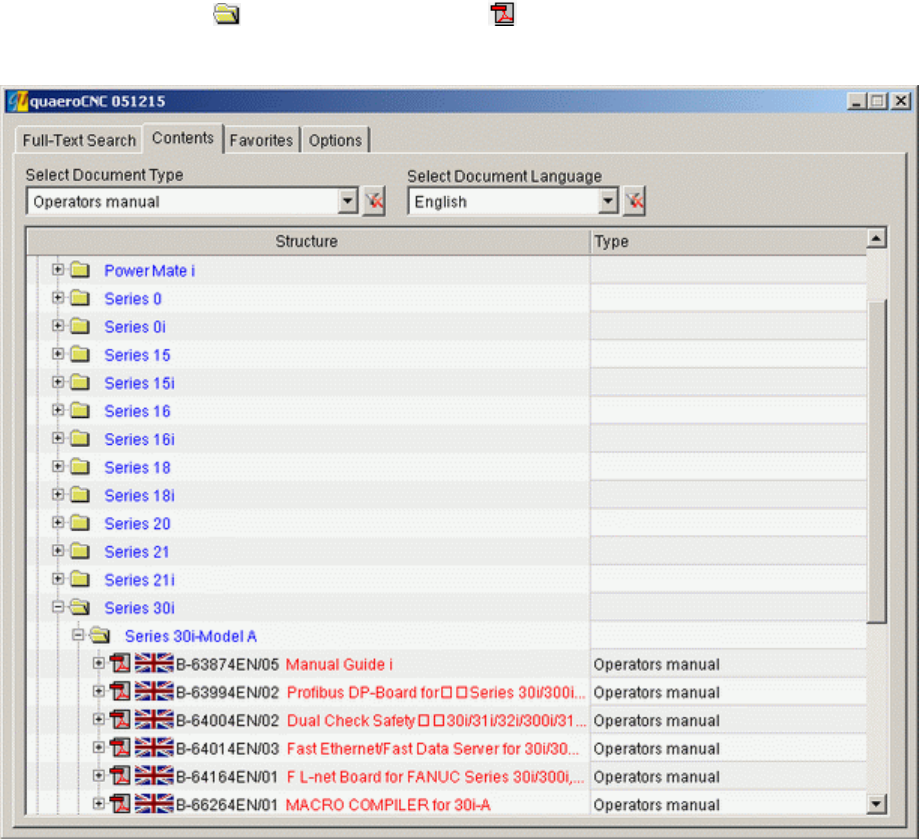Click the Series 15i folder icon

click(80, 383)
